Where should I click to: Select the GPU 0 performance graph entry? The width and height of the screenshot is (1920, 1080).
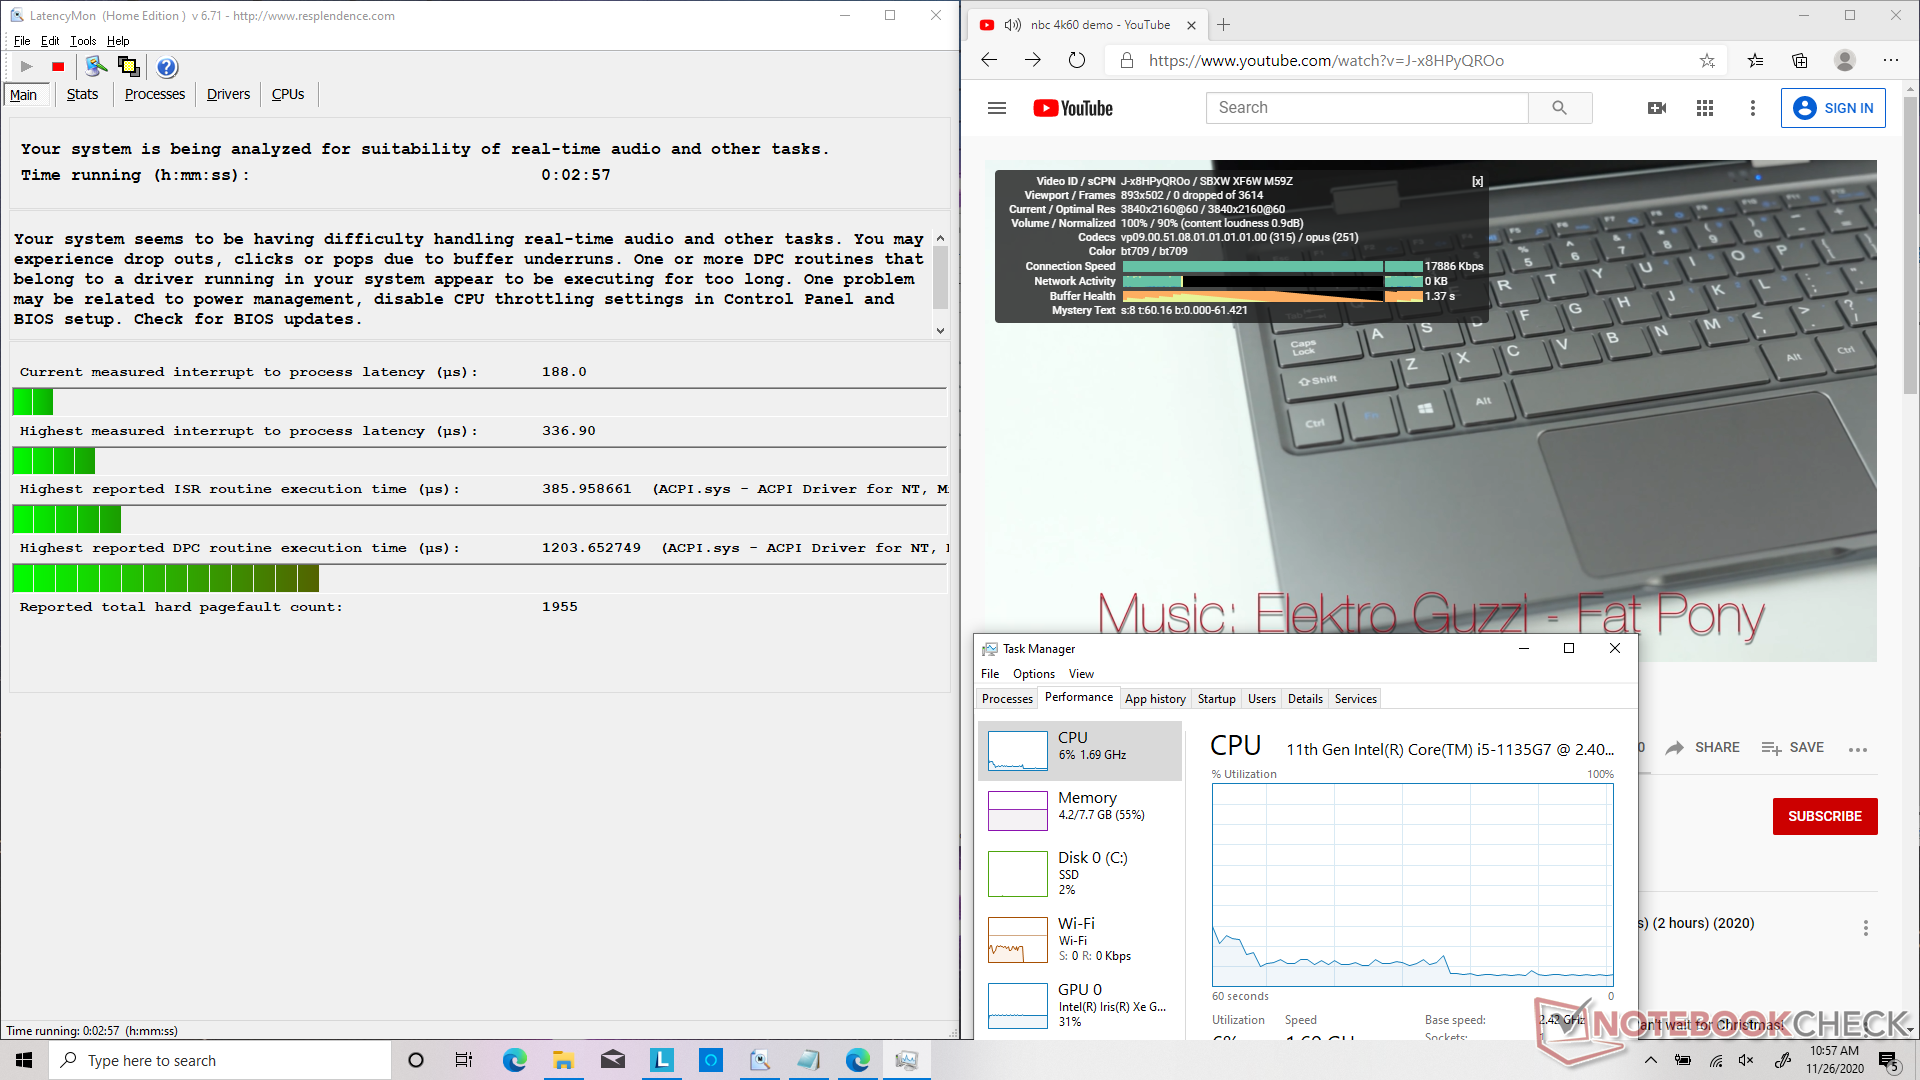pos(1080,1005)
